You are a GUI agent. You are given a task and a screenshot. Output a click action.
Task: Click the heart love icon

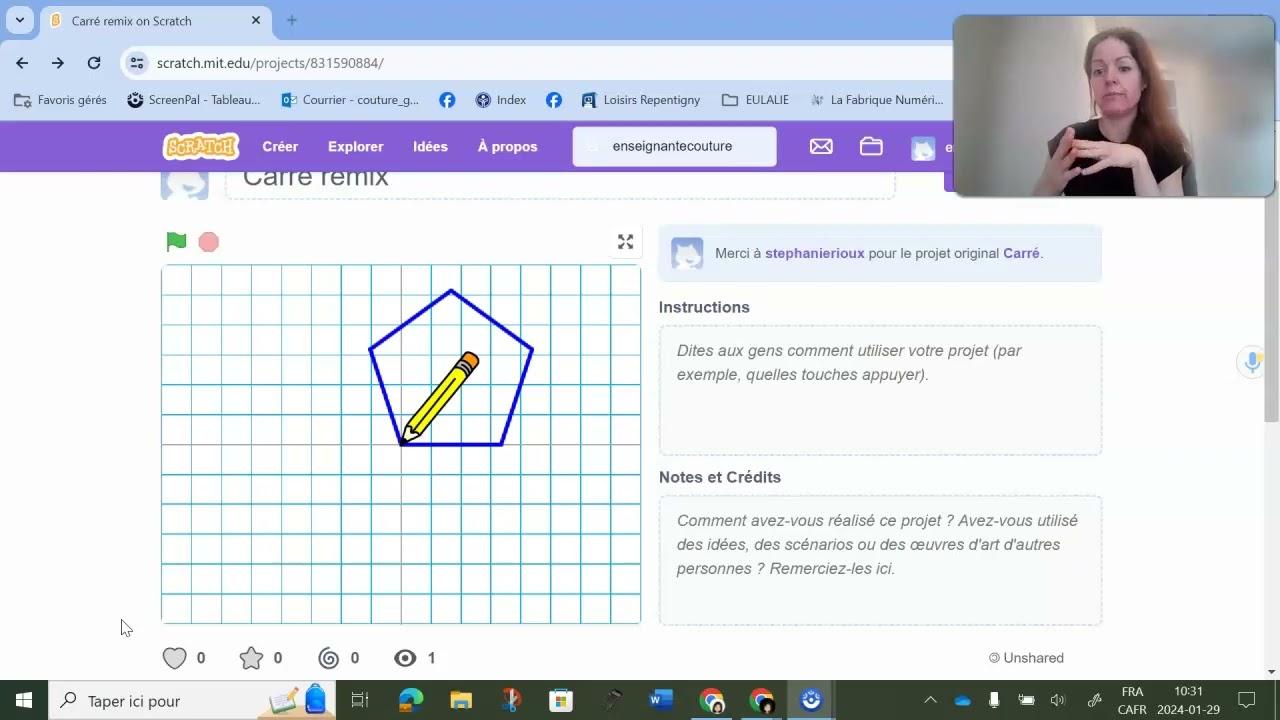(x=174, y=658)
